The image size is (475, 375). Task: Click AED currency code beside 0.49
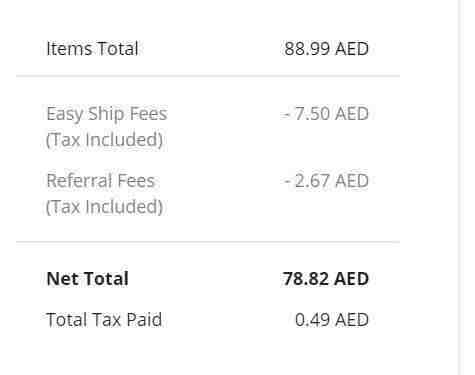pyautogui.click(x=352, y=320)
